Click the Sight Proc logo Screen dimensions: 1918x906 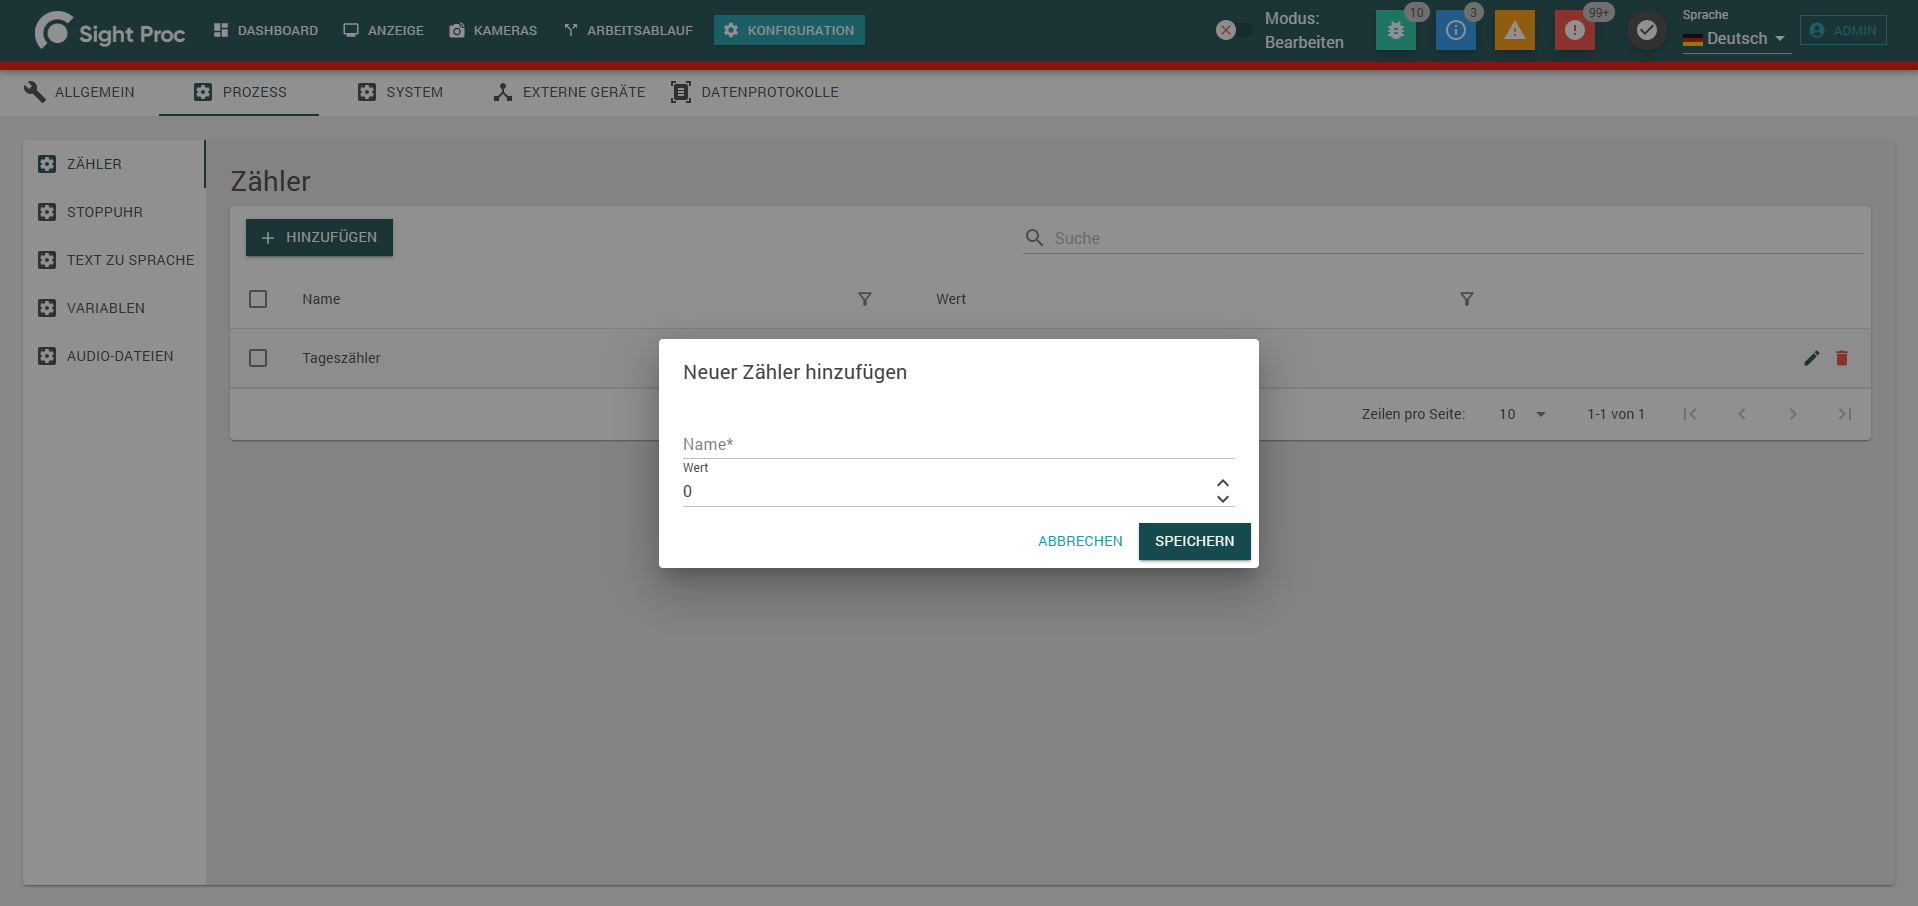click(110, 31)
